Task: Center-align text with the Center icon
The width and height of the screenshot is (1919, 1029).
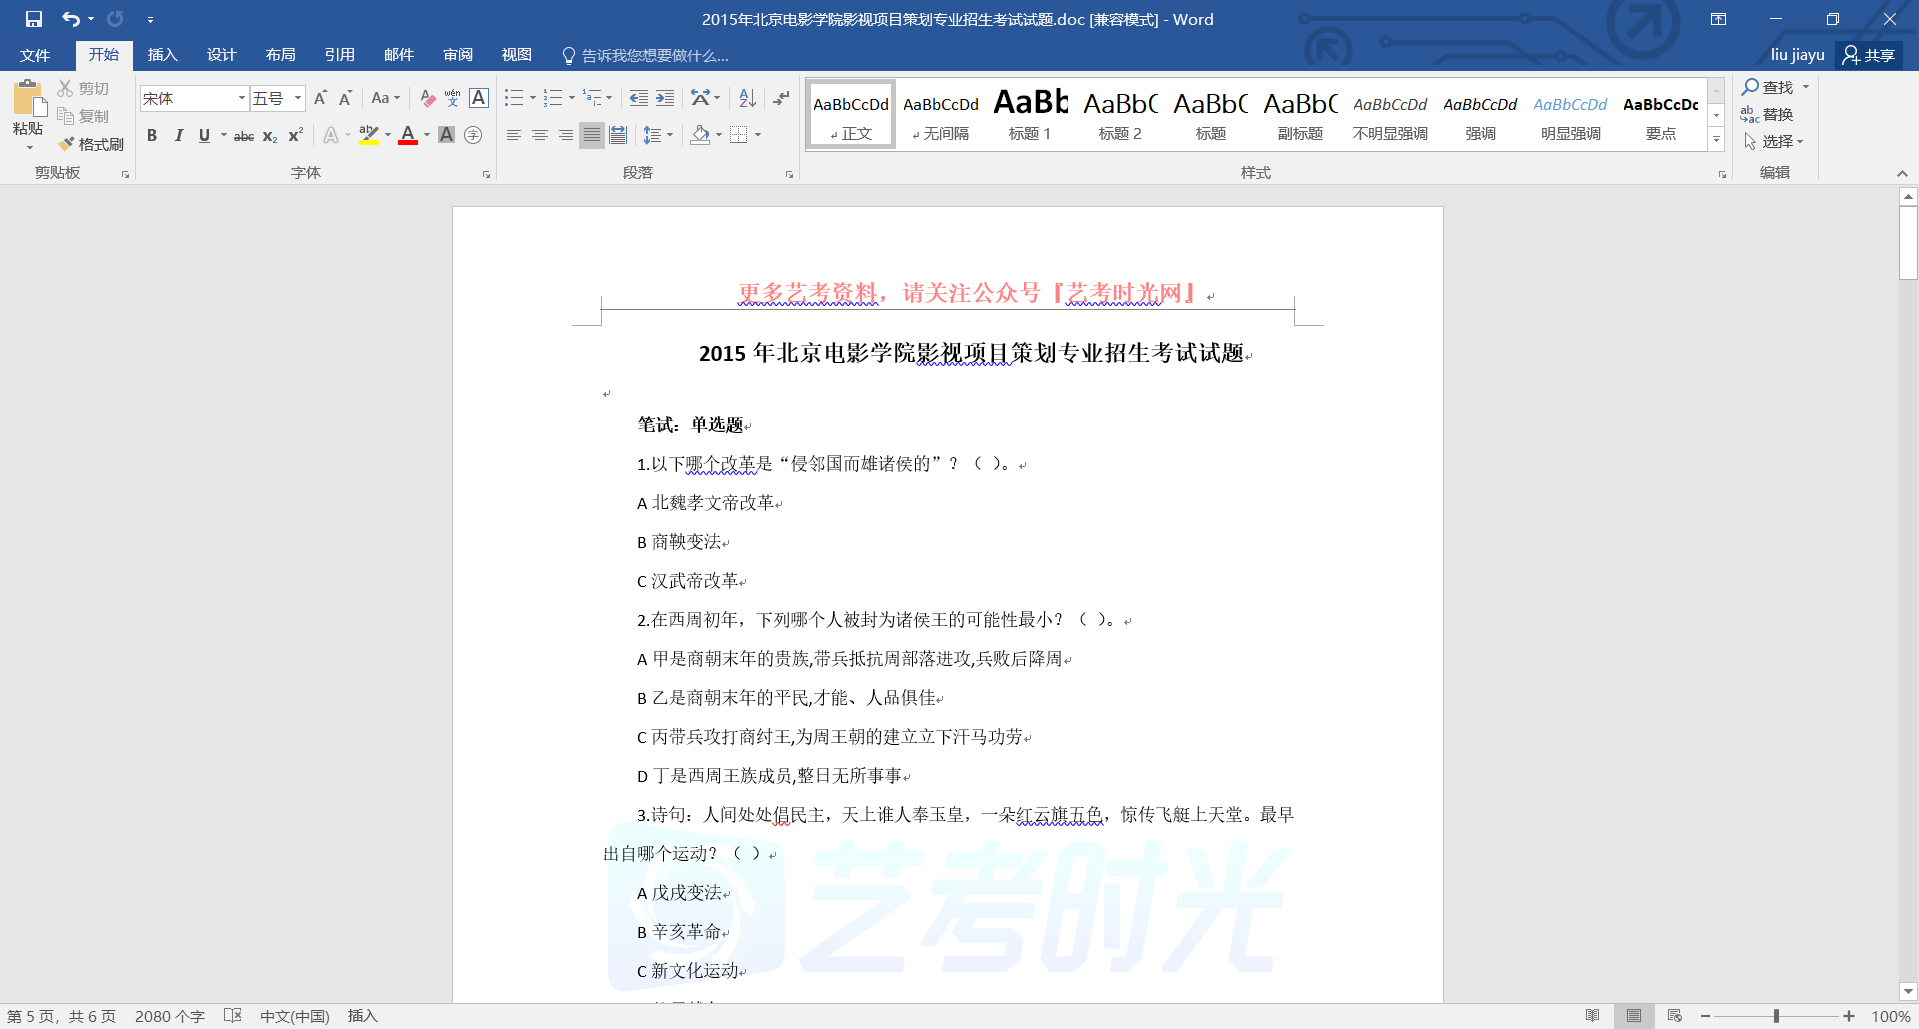Action: [540, 135]
